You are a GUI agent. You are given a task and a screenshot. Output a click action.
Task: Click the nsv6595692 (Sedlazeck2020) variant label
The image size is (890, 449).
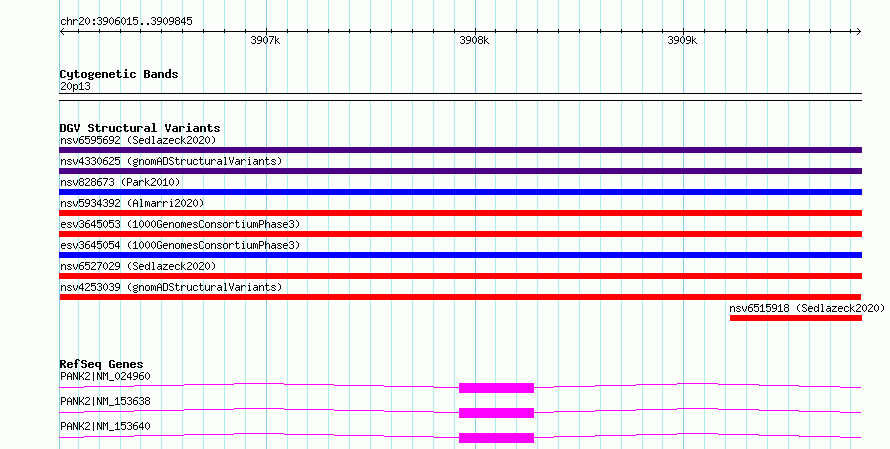tap(138, 140)
